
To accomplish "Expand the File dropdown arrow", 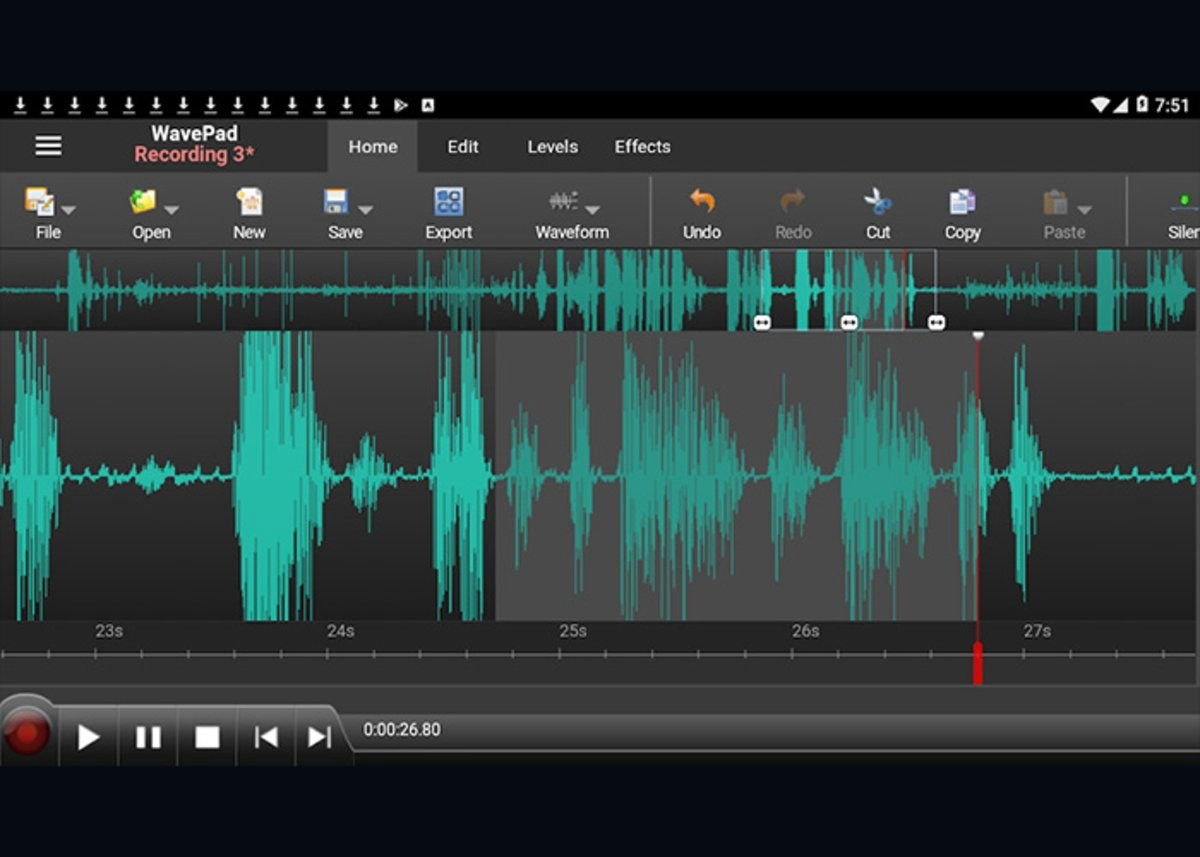I will coord(69,213).
